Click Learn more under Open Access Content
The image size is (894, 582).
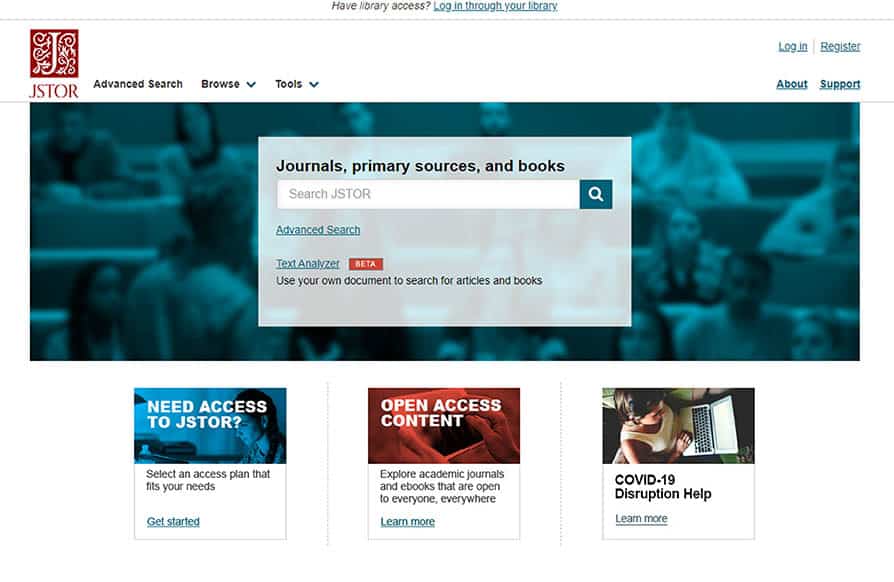tap(408, 522)
